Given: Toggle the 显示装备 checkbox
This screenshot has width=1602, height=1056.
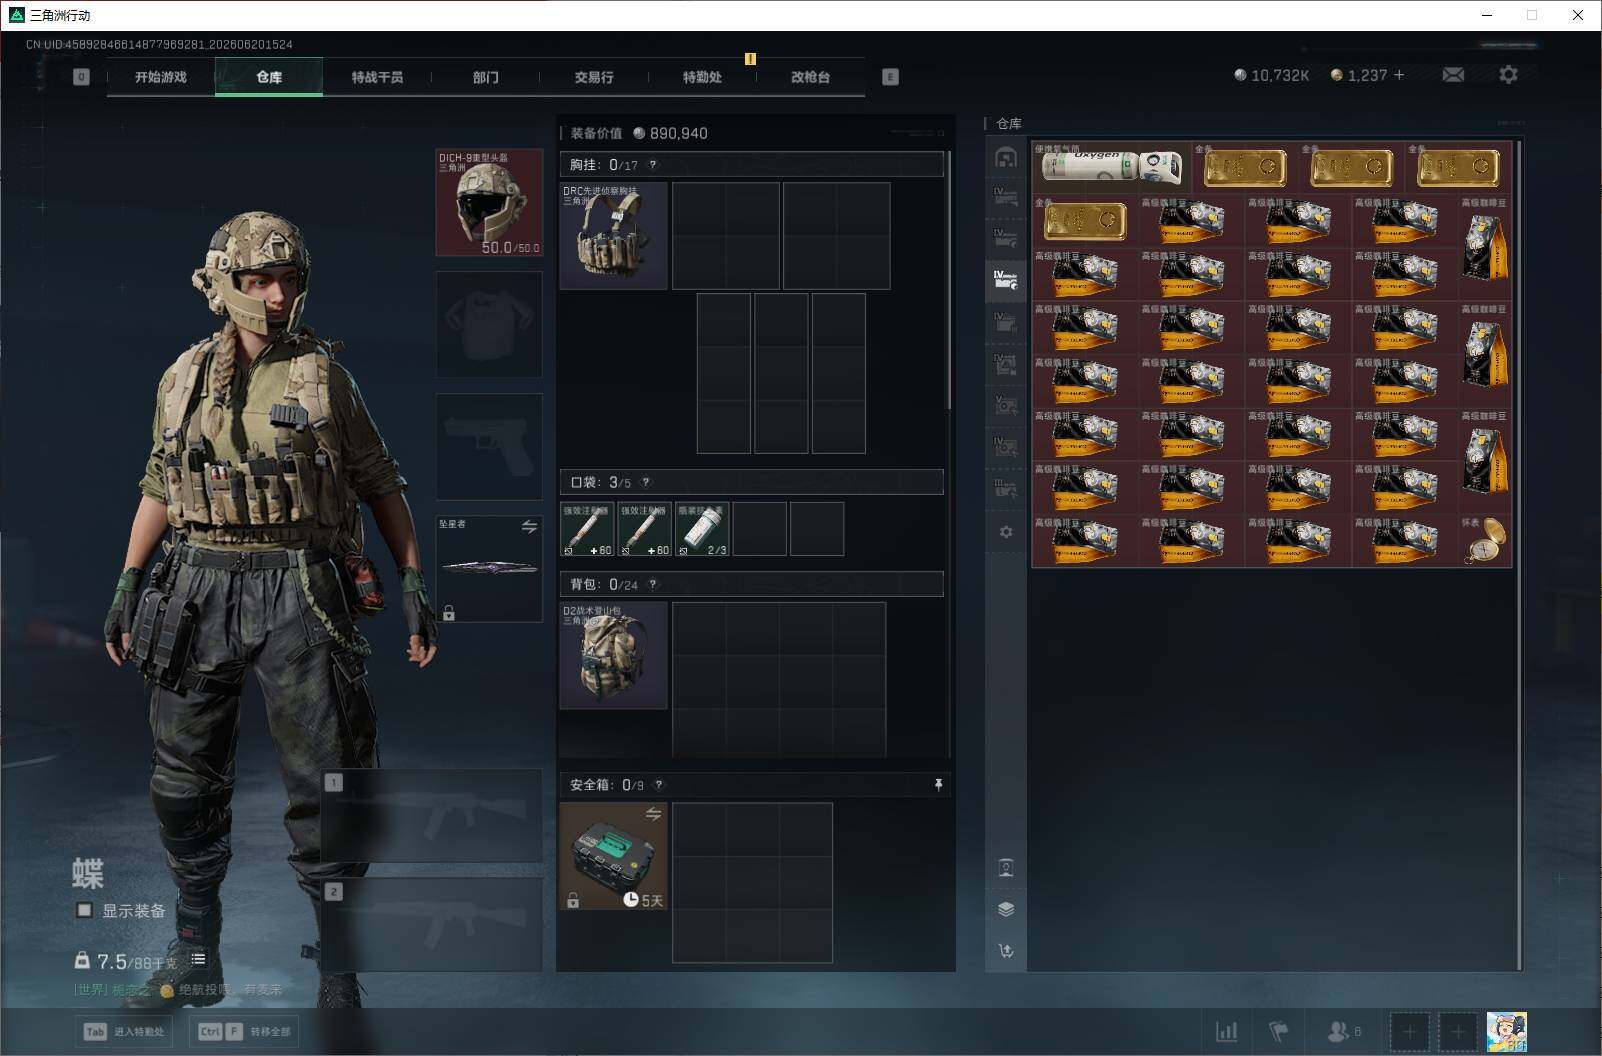Looking at the screenshot, I should [x=85, y=910].
